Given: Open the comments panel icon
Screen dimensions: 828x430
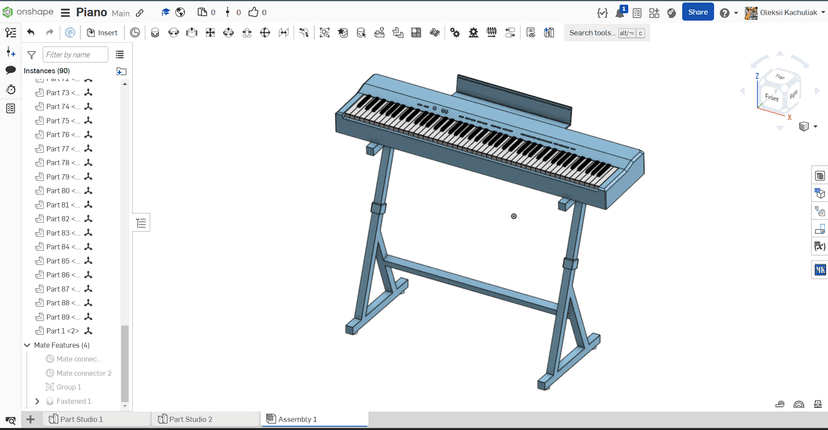Looking at the screenshot, I should coord(11,71).
